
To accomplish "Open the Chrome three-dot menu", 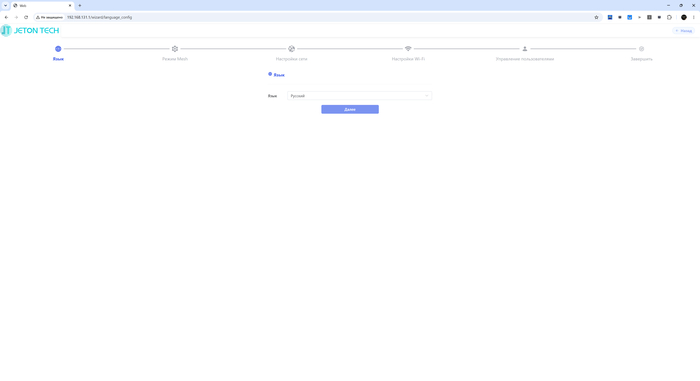I will 694,17.
